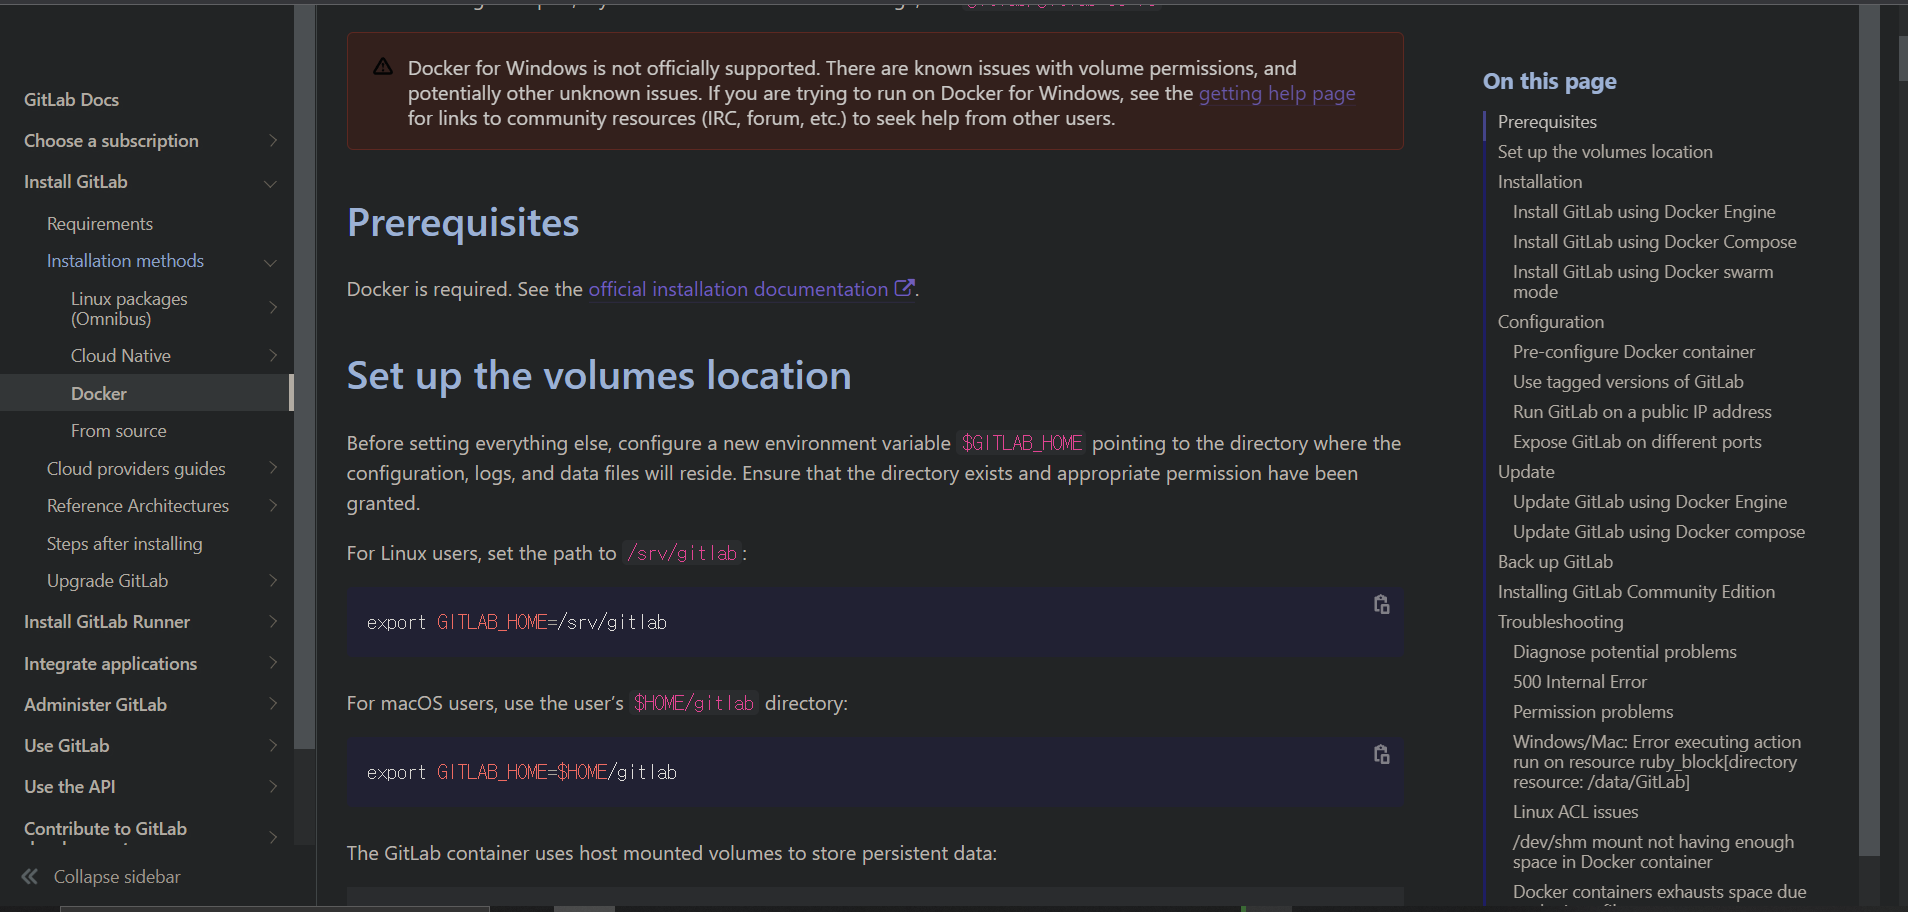
Task: Go to Permission problems entry
Action: [1593, 712]
